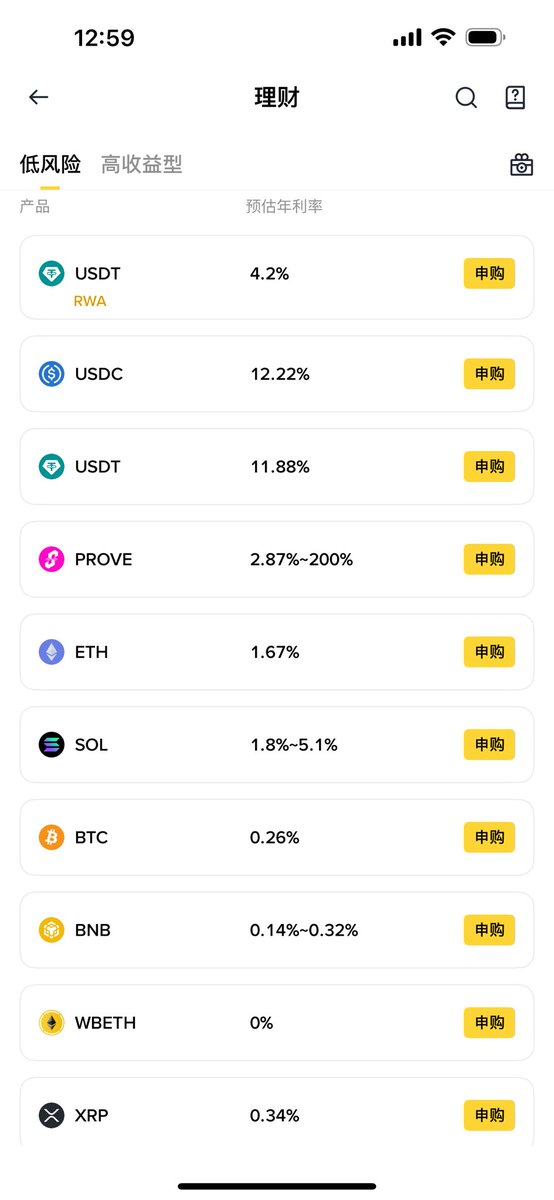Open the gift rewards icon

click(522, 165)
